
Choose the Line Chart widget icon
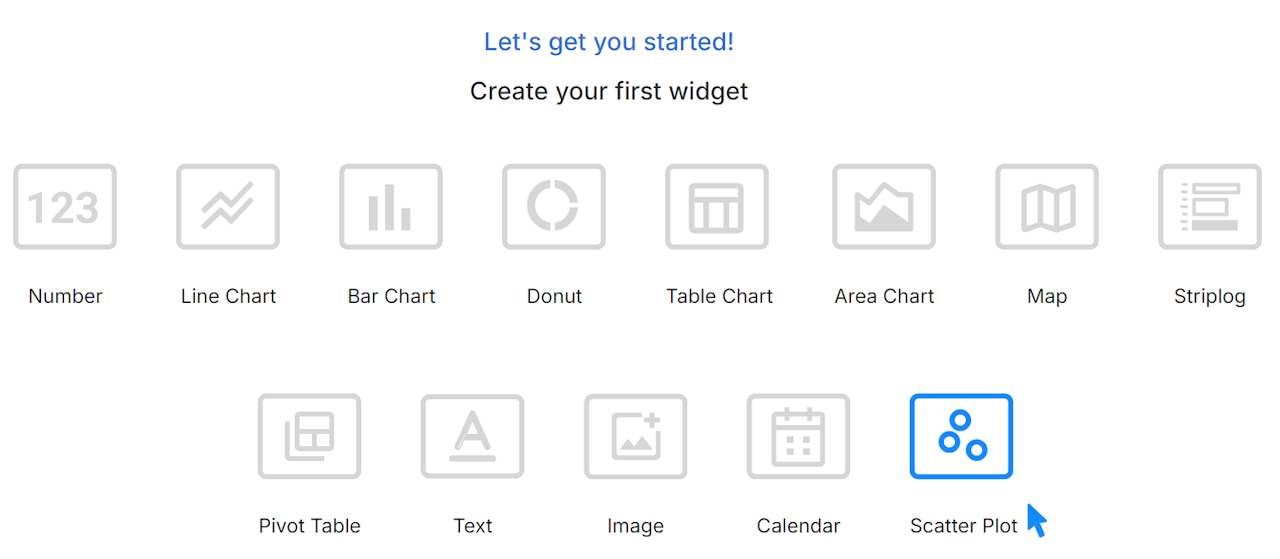[228, 207]
